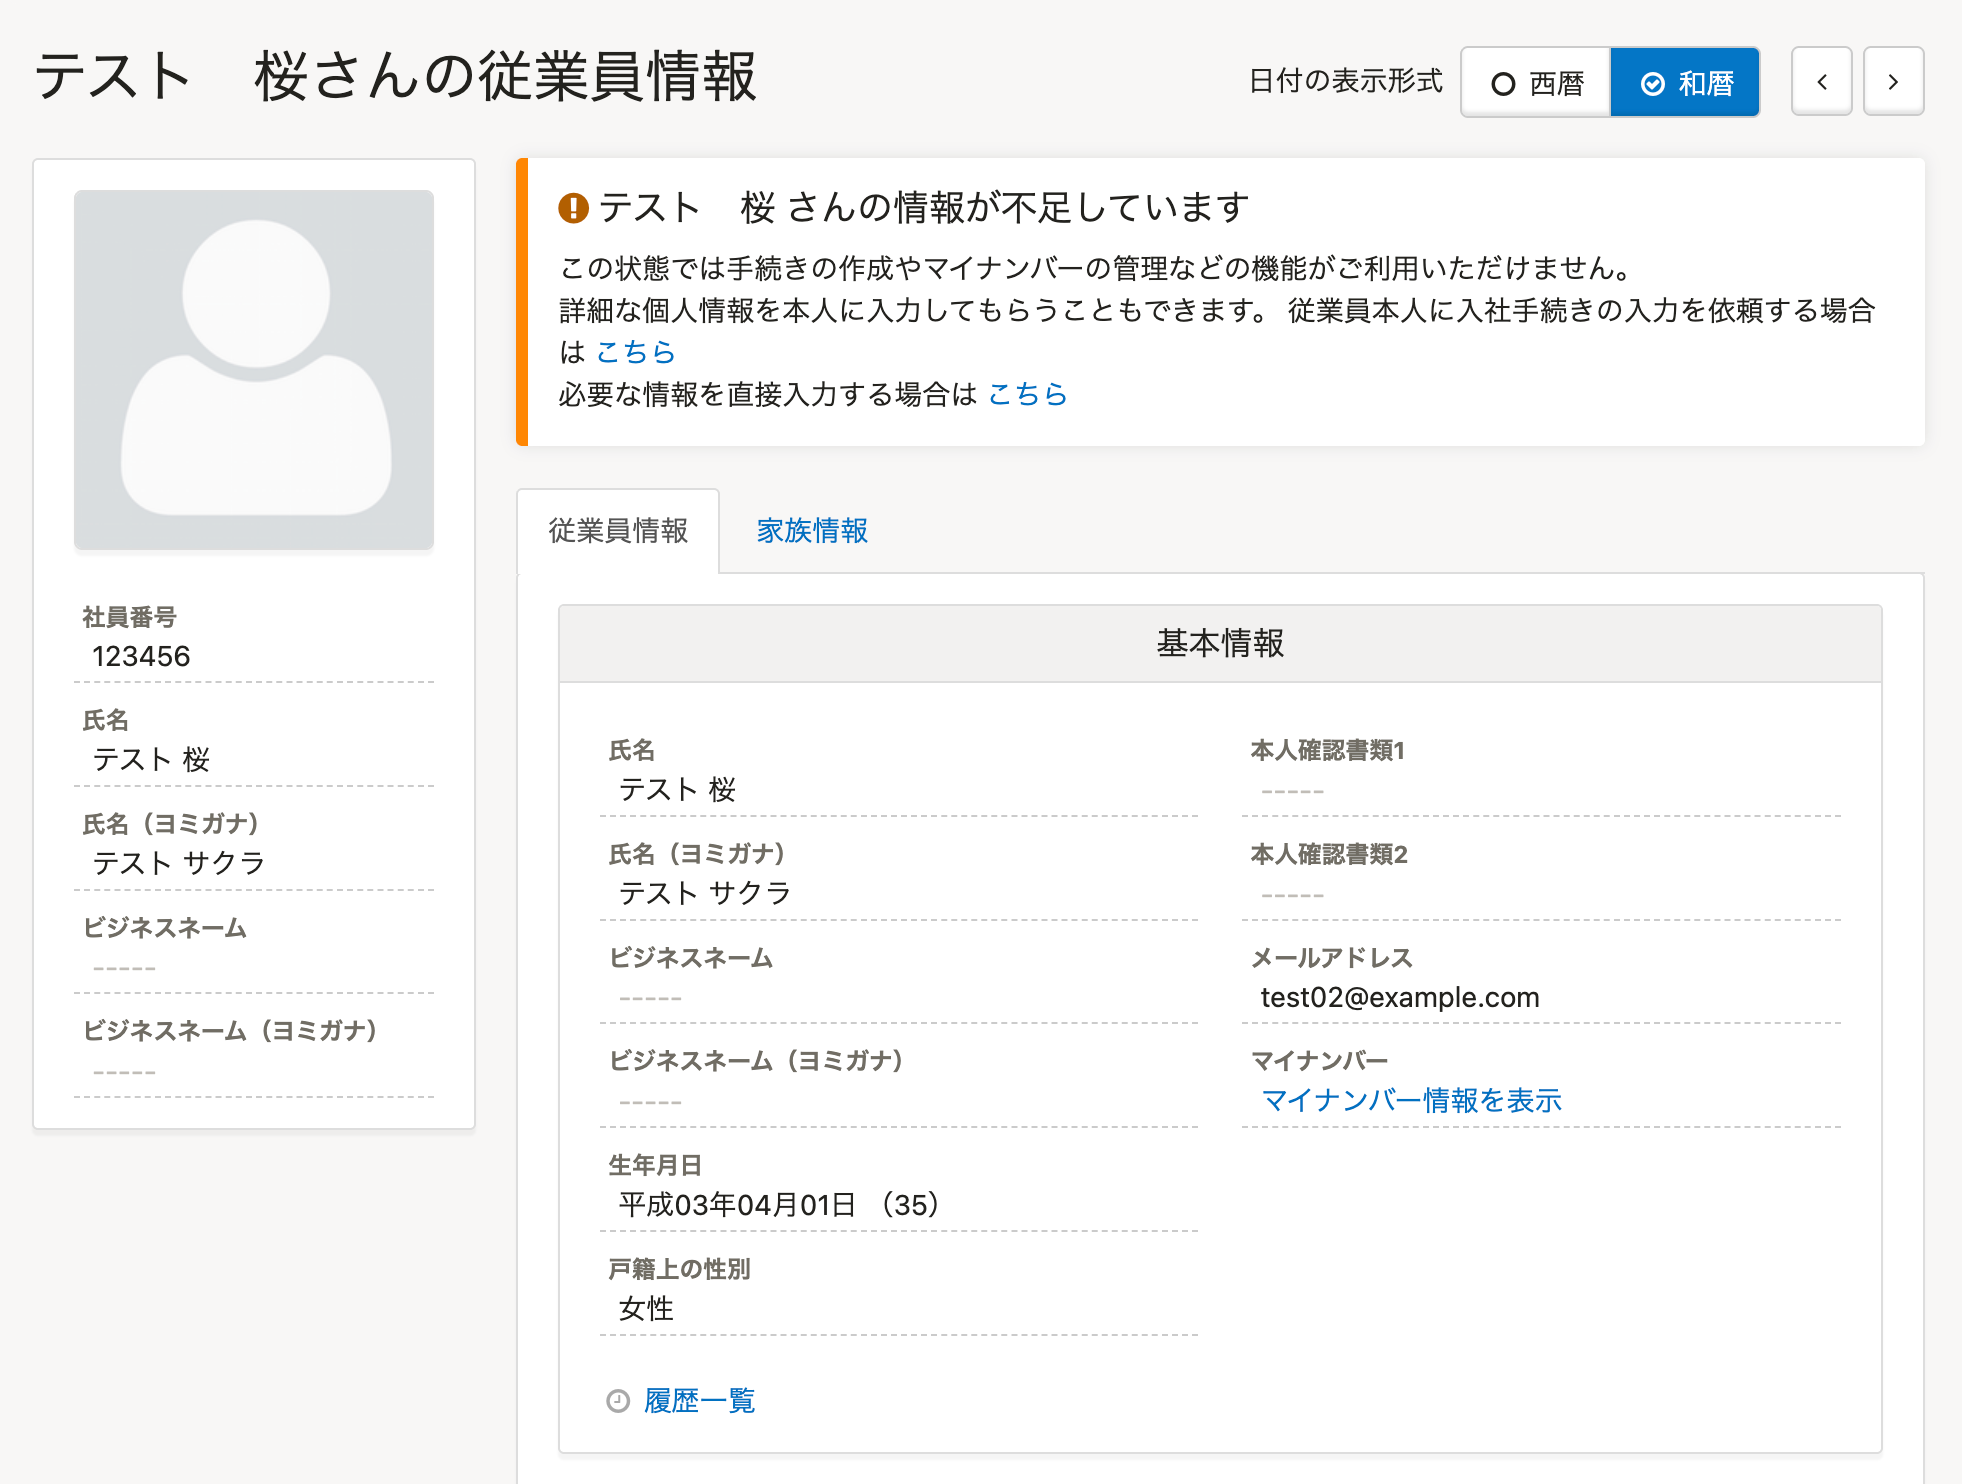Click the empty circle icon on 西暦

click(x=1502, y=84)
